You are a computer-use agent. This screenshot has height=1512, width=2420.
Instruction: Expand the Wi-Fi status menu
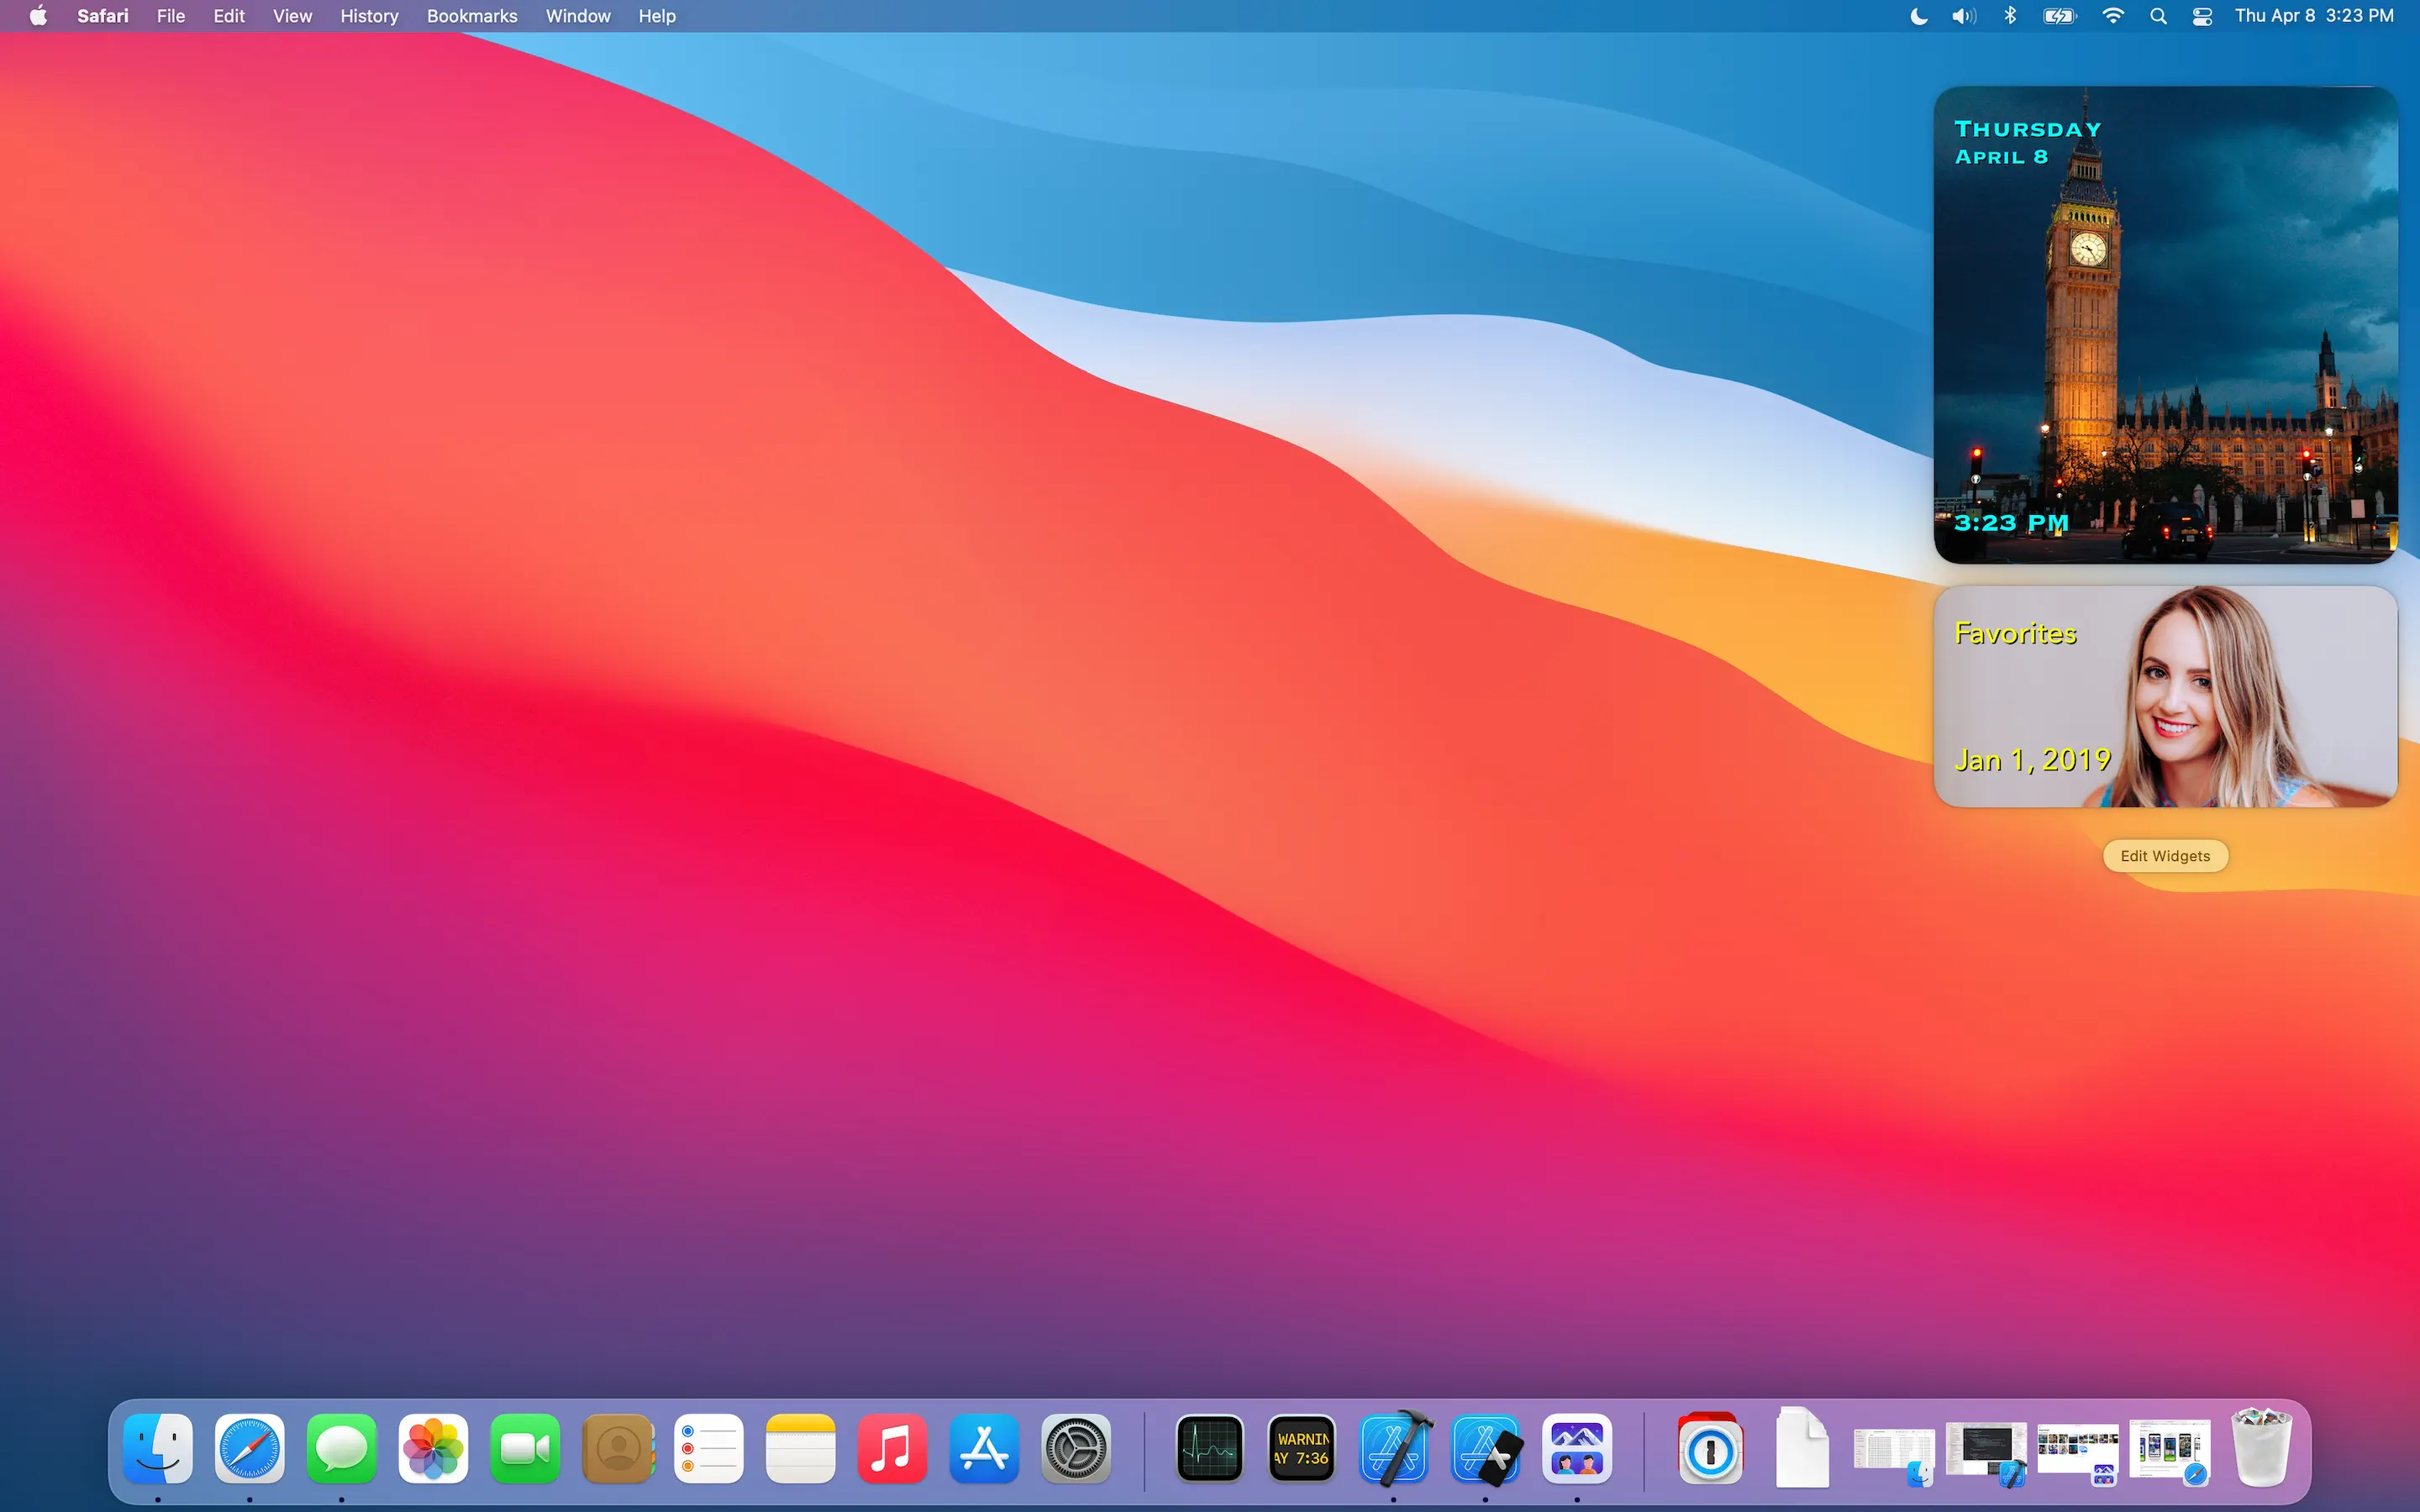tap(2113, 16)
